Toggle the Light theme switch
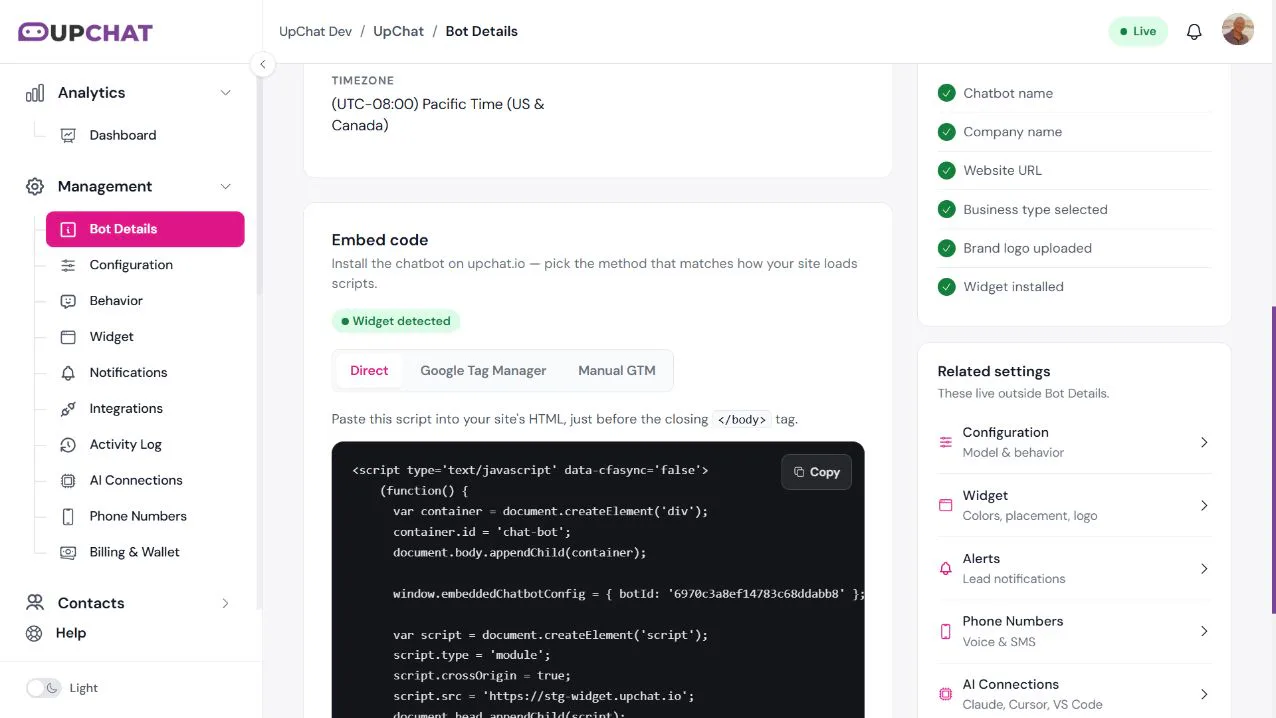The width and height of the screenshot is (1276, 718). coord(43,688)
